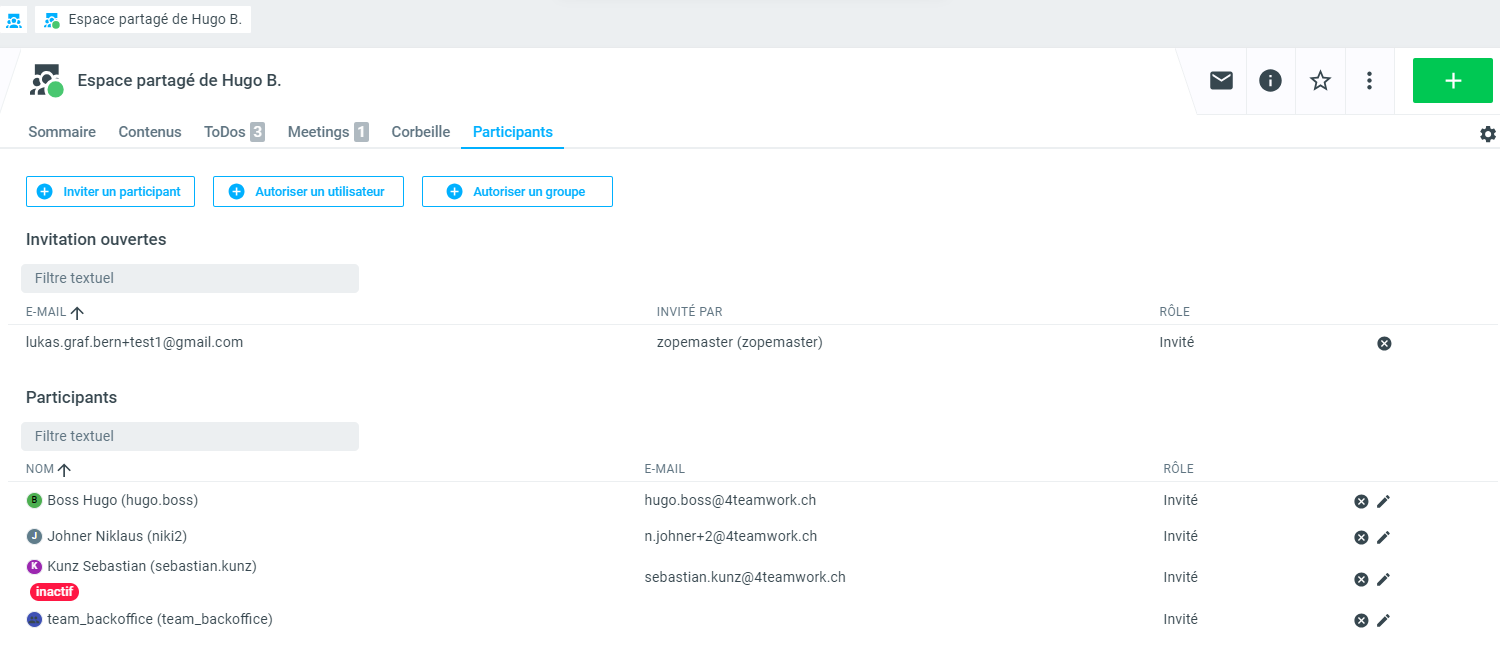This screenshot has height=661, width=1500.
Task: Remove the lukas.graf.bern invitation
Action: 1384,343
